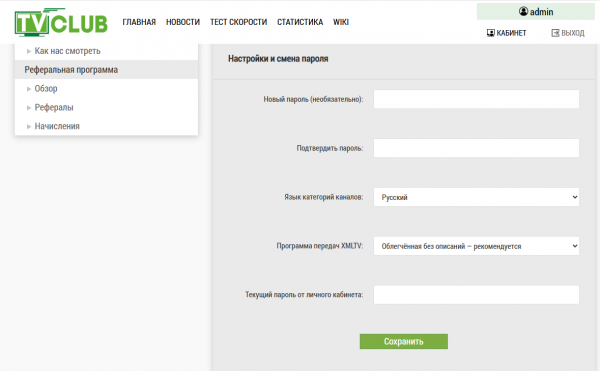Image resolution: width=600 pixels, height=371 pixels.
Task: Click the admin user avatar icon
Action: point(523,11)
